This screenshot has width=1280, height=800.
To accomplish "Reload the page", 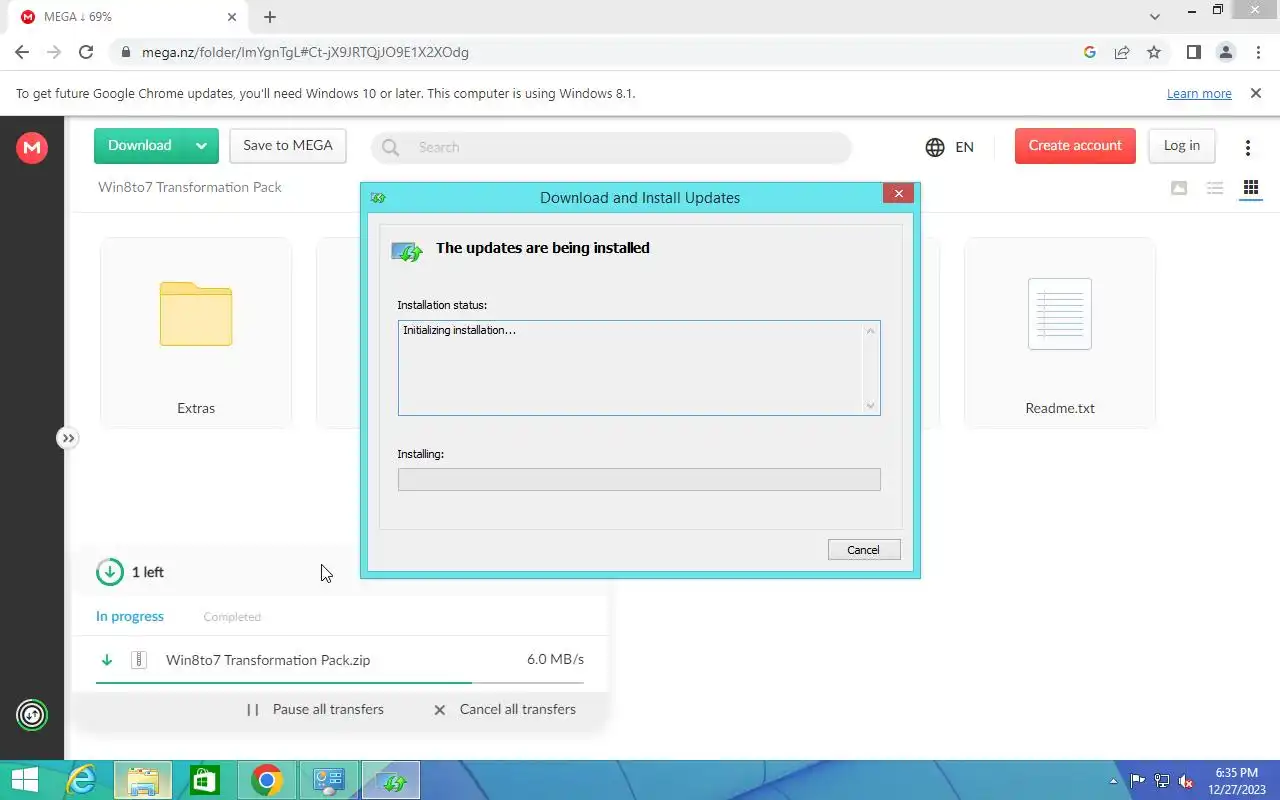I will pyautogui.click(x=86, y=52).
